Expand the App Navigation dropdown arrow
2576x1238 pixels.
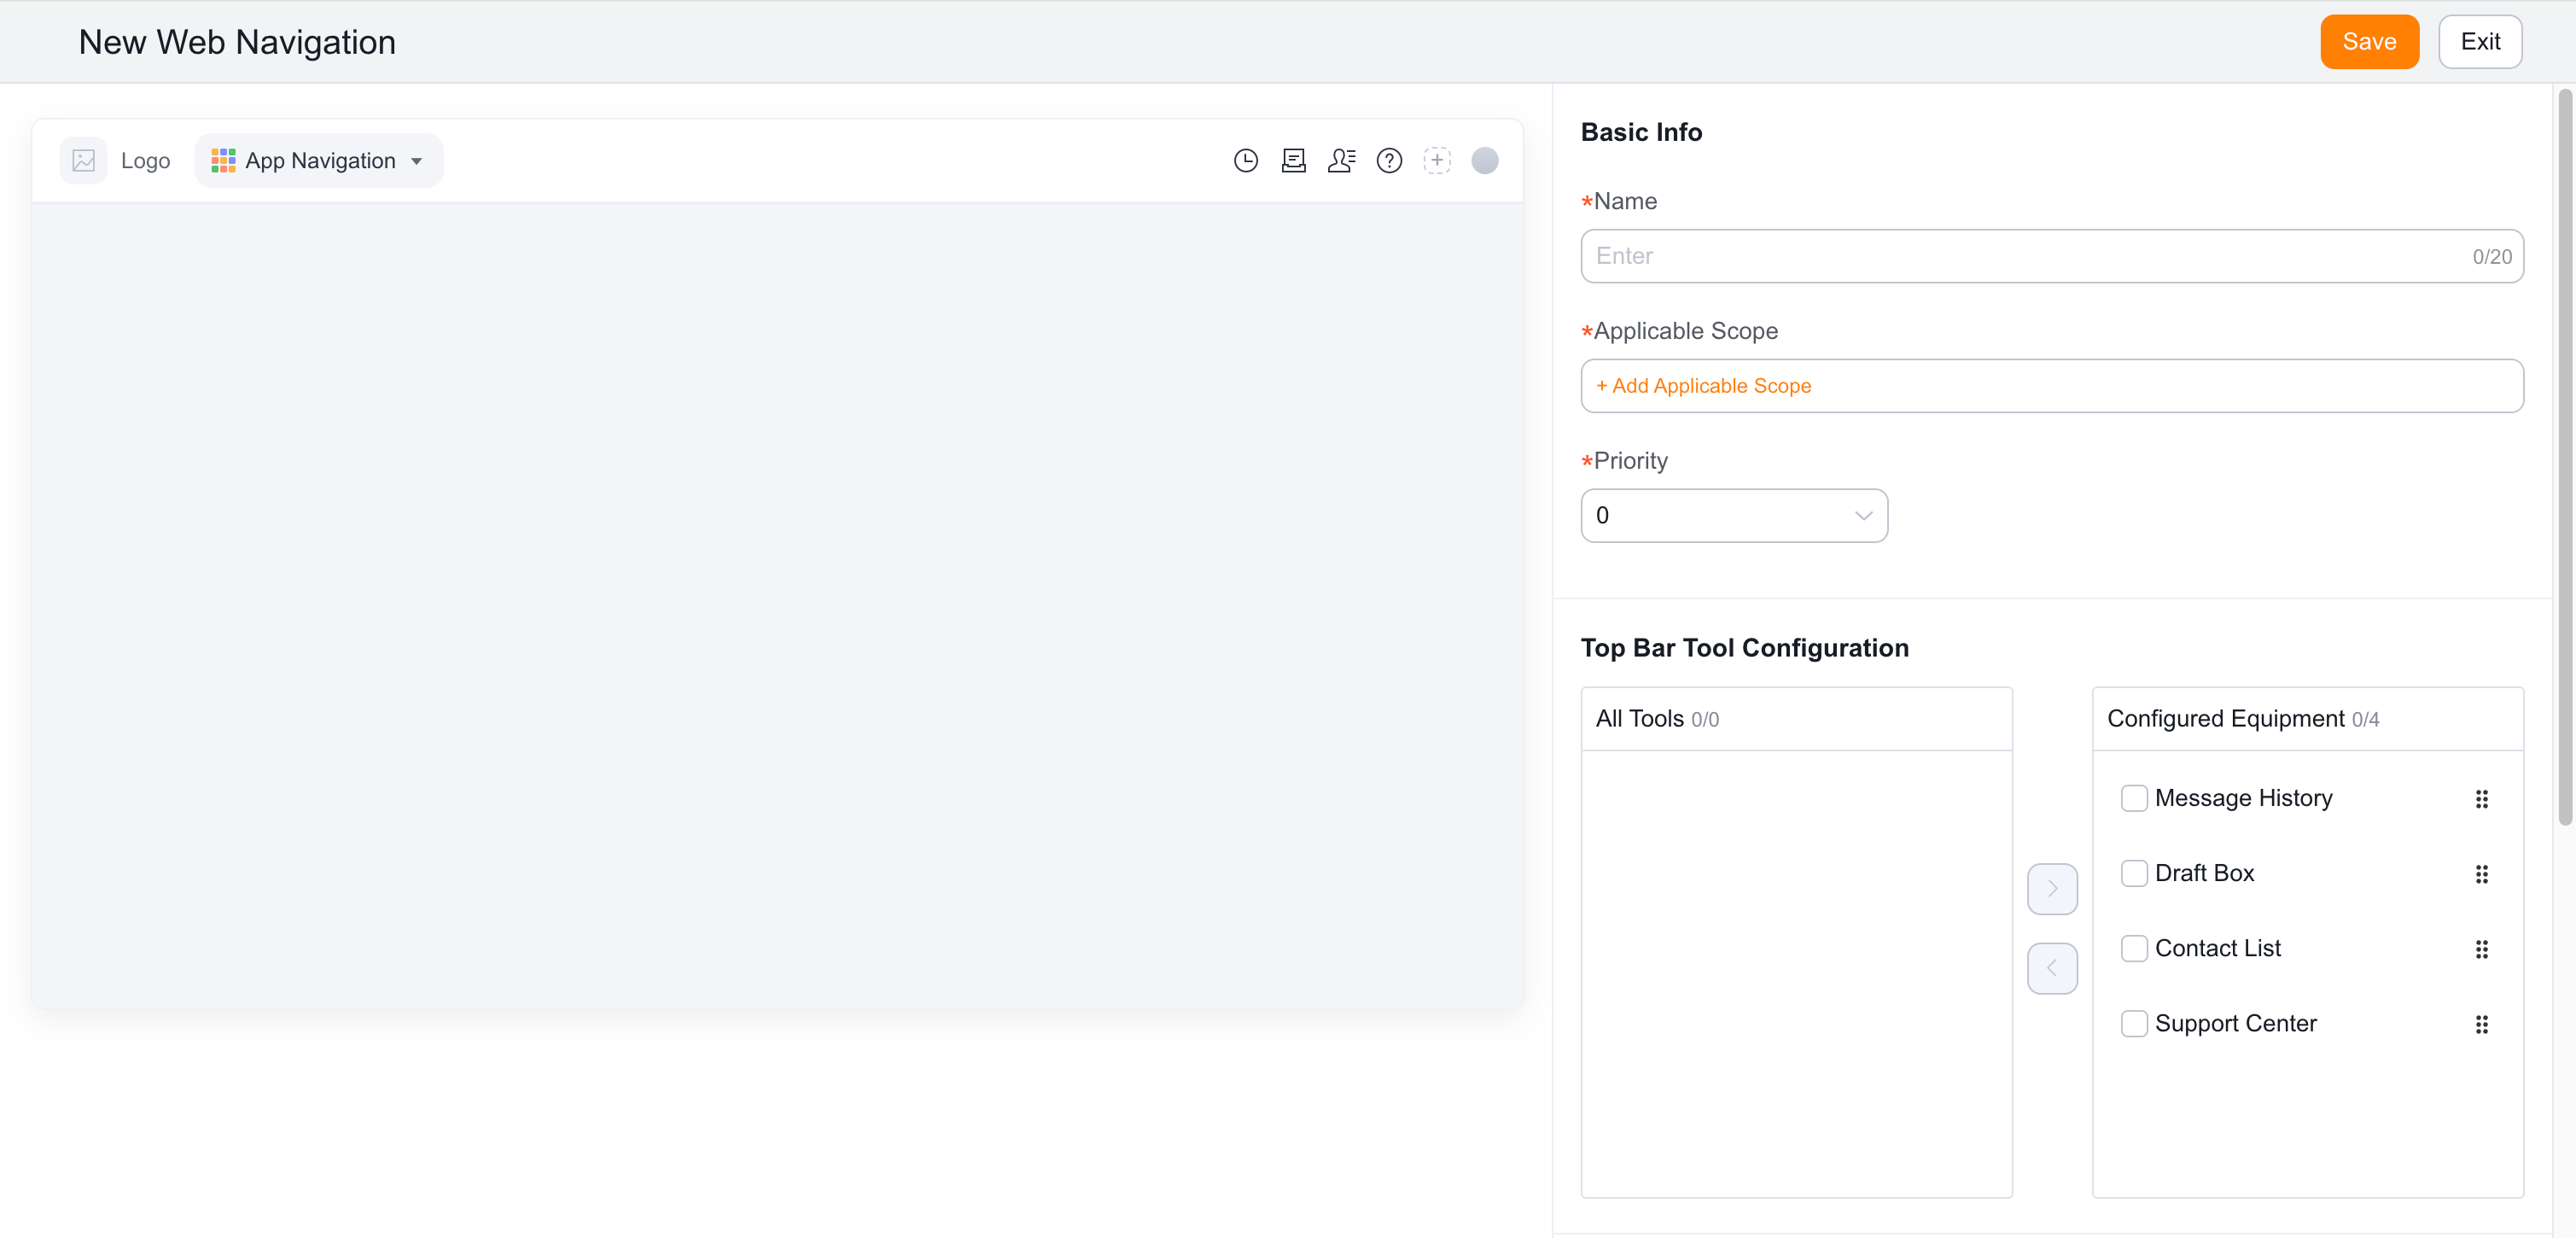pyautogui.click(x=416, y=161)
